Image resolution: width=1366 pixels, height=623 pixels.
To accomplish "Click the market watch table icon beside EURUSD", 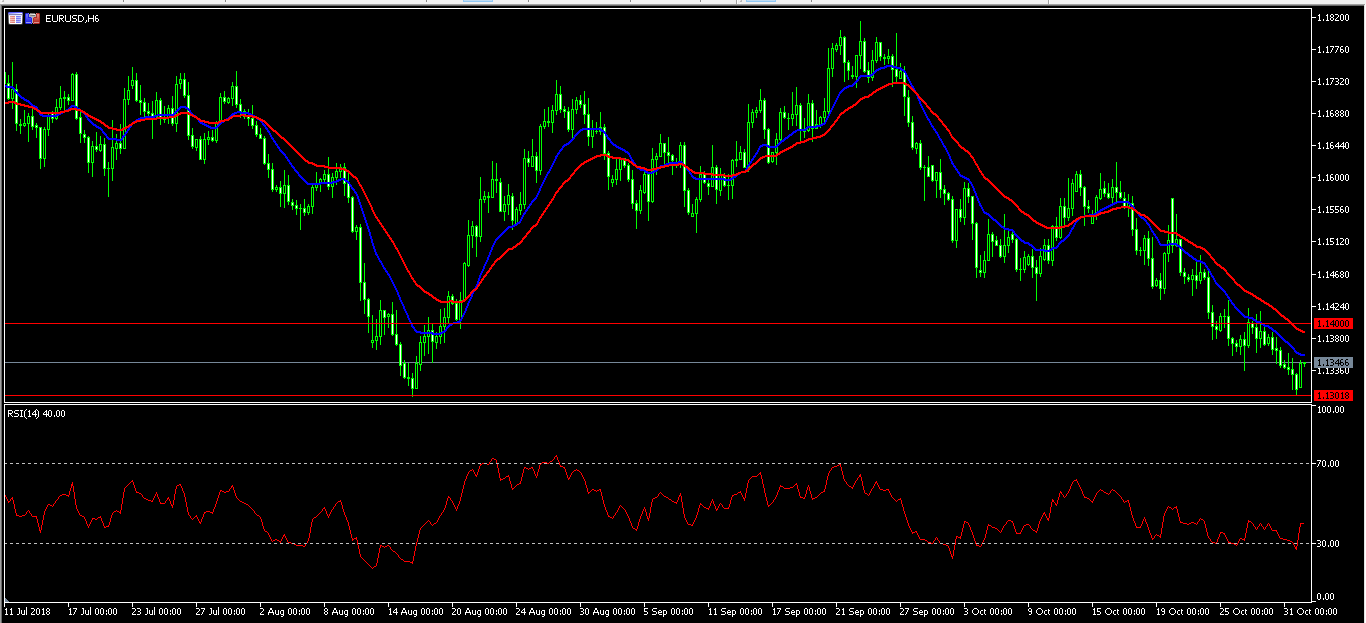I will tap(15, 18).
